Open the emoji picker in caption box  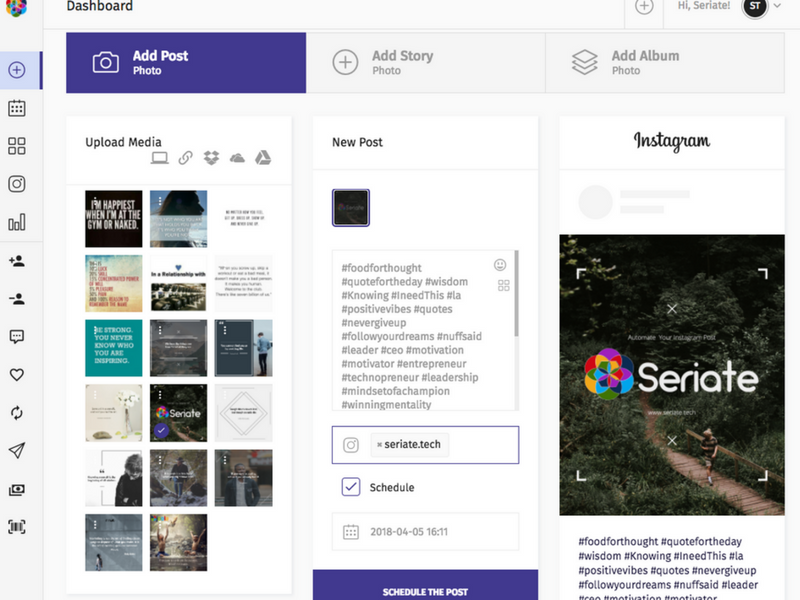click(x=500, y=265)
